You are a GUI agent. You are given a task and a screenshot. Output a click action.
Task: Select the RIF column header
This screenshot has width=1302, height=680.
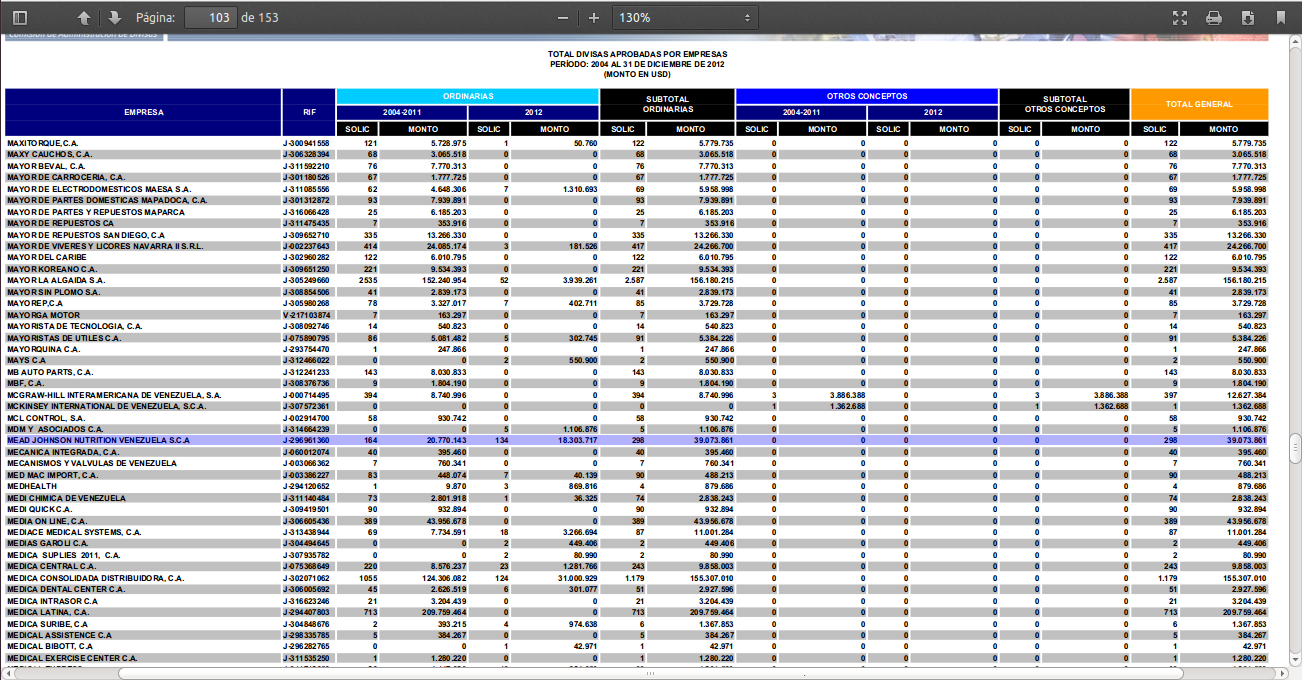310,112
